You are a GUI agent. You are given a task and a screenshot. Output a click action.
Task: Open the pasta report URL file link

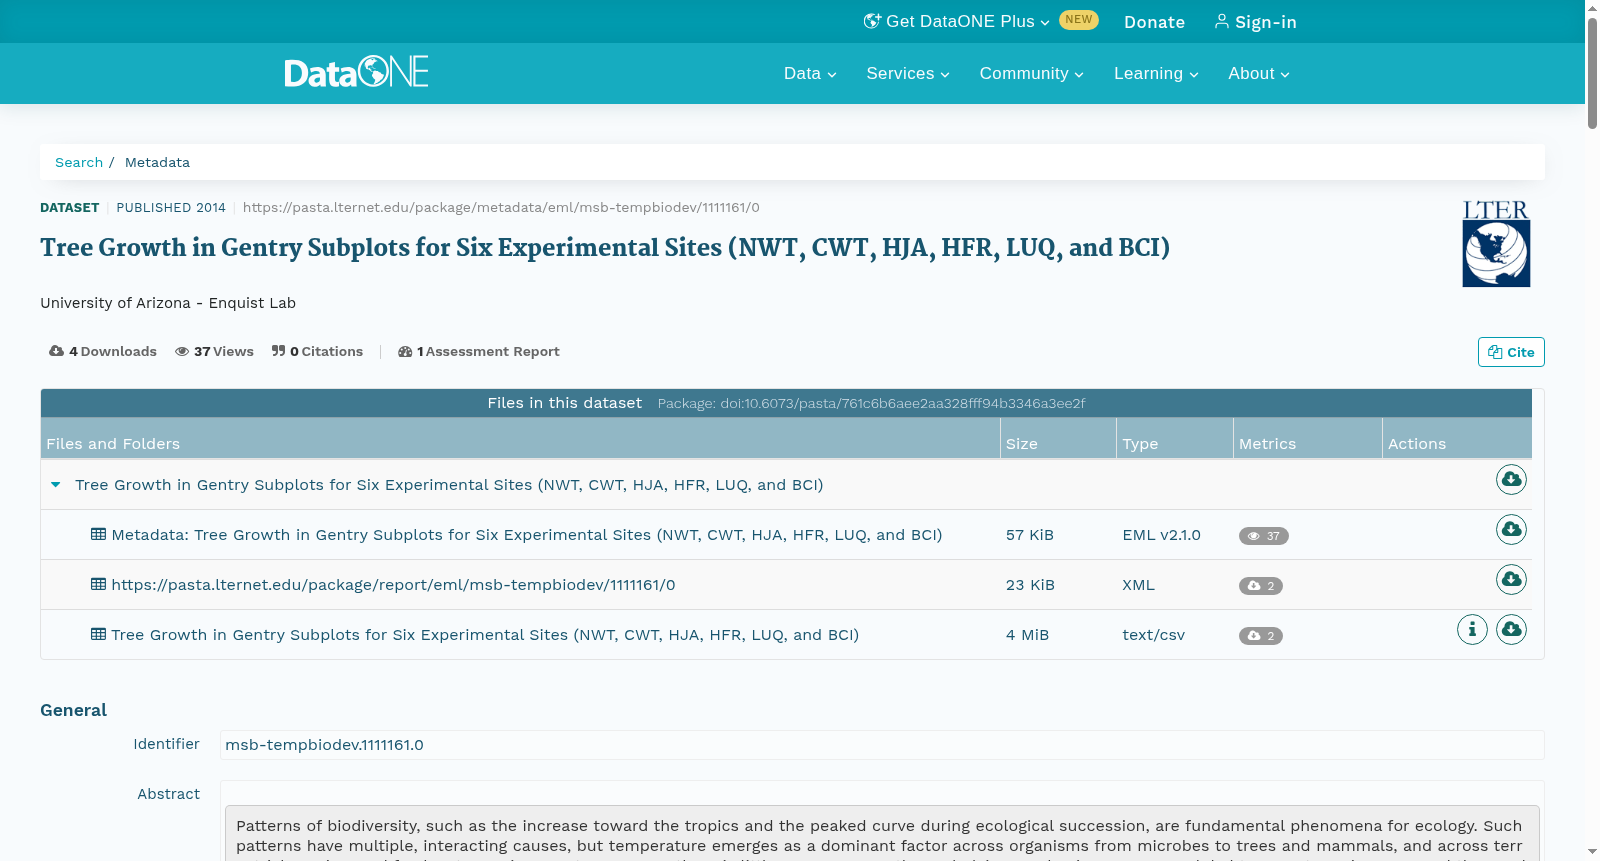tap(393, 585)
